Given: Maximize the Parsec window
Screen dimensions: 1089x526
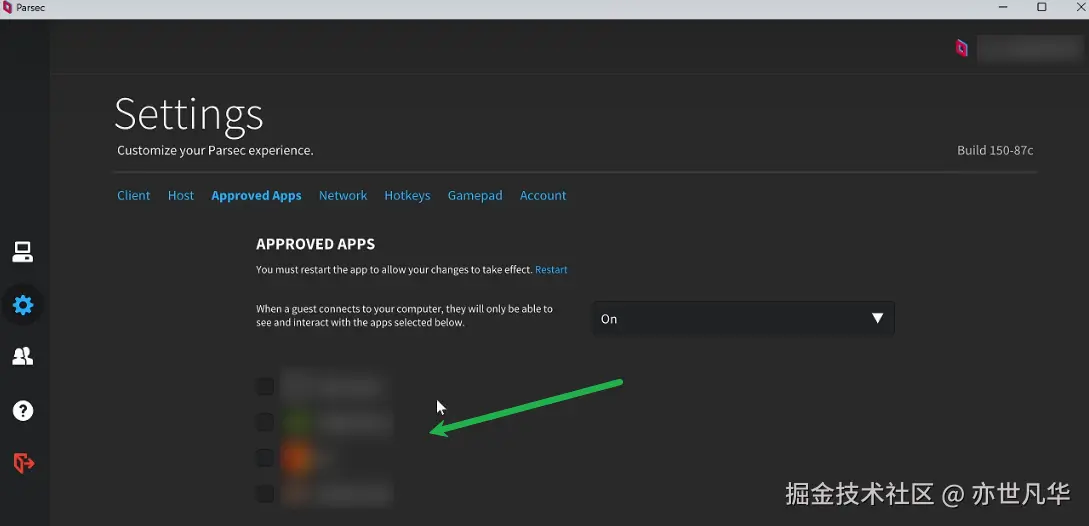Looking at the screenshot, I should click(x=1042, y=7).
